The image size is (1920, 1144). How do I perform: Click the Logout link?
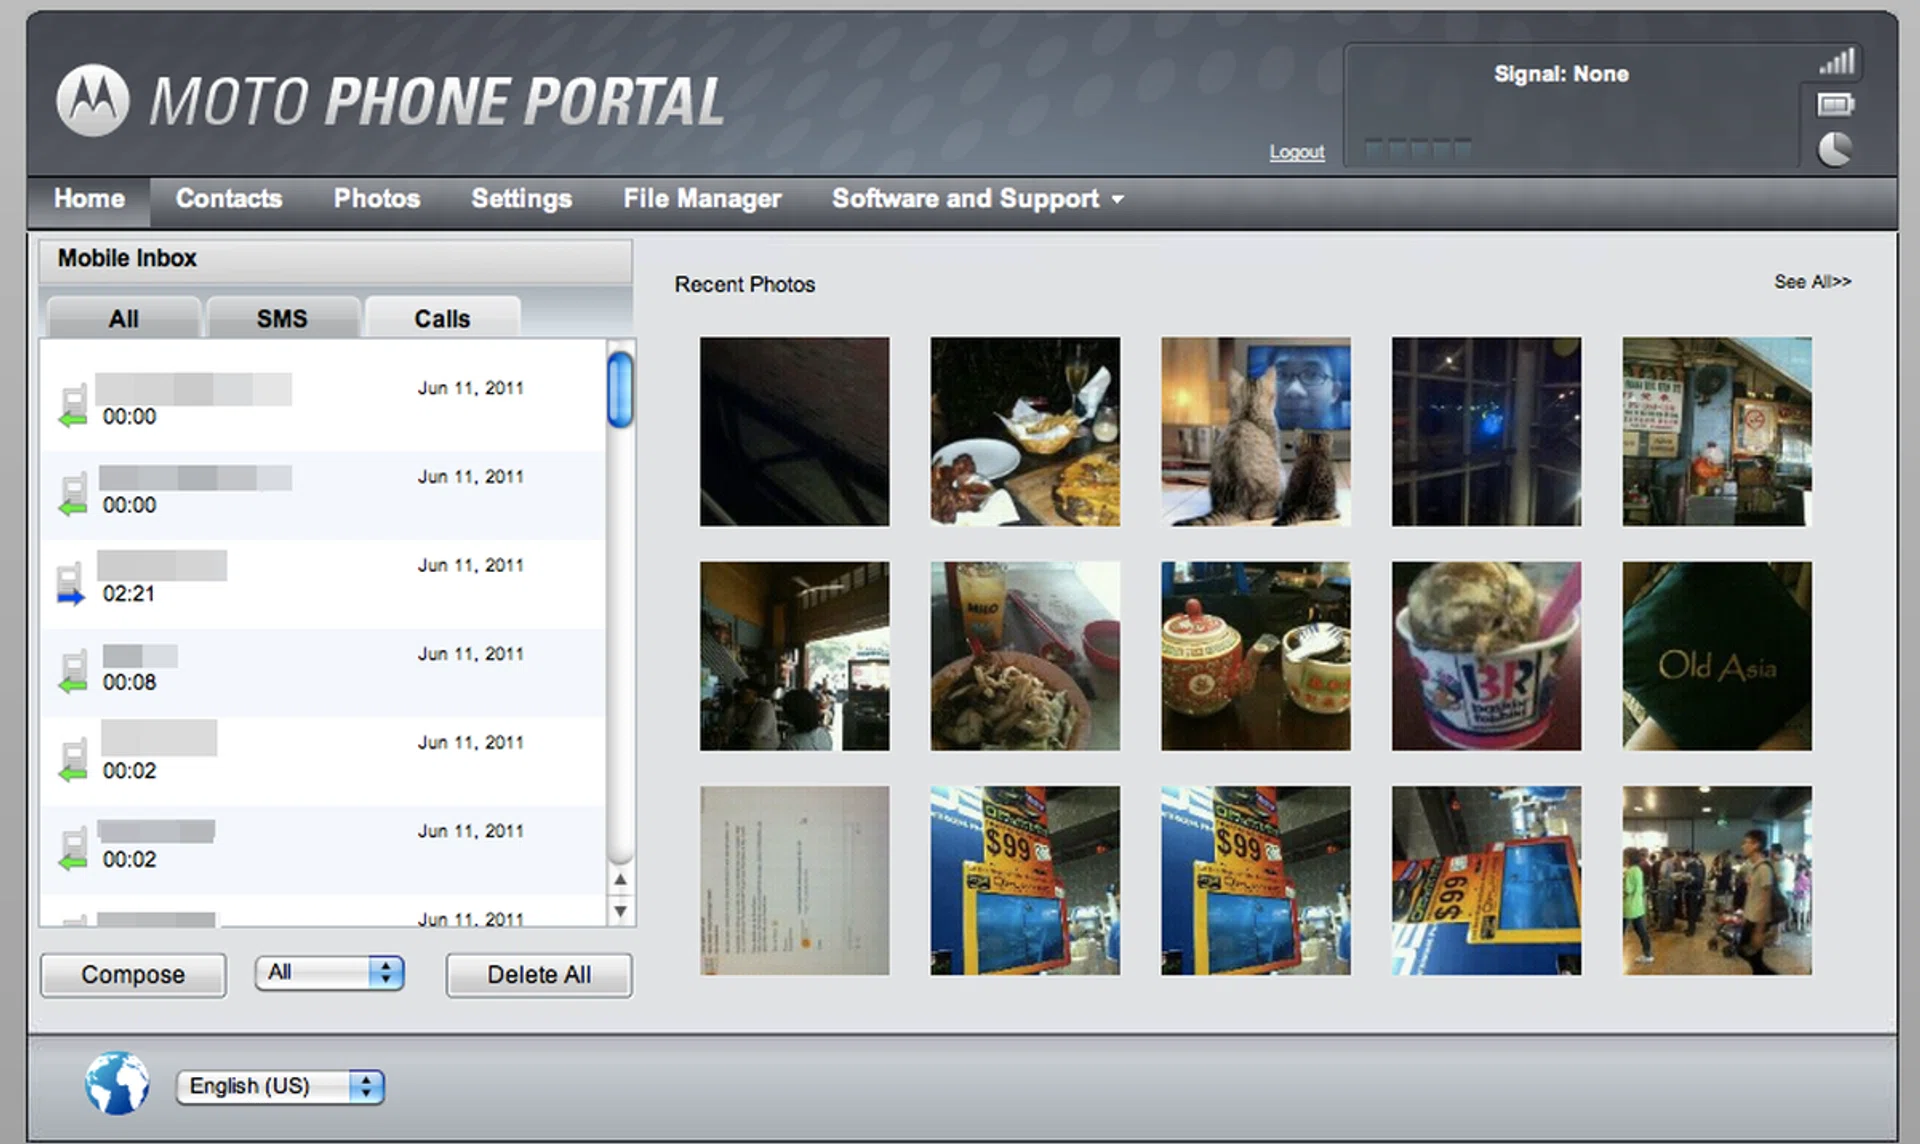pyautogui.click(x=1296, y=152)
